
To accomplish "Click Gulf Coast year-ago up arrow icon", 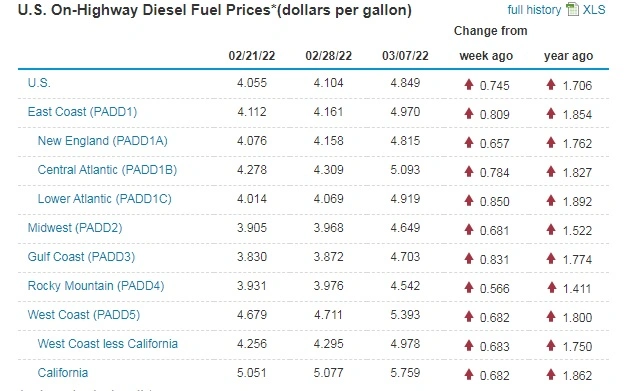I will pyautogui.click(x=551, y=258).
